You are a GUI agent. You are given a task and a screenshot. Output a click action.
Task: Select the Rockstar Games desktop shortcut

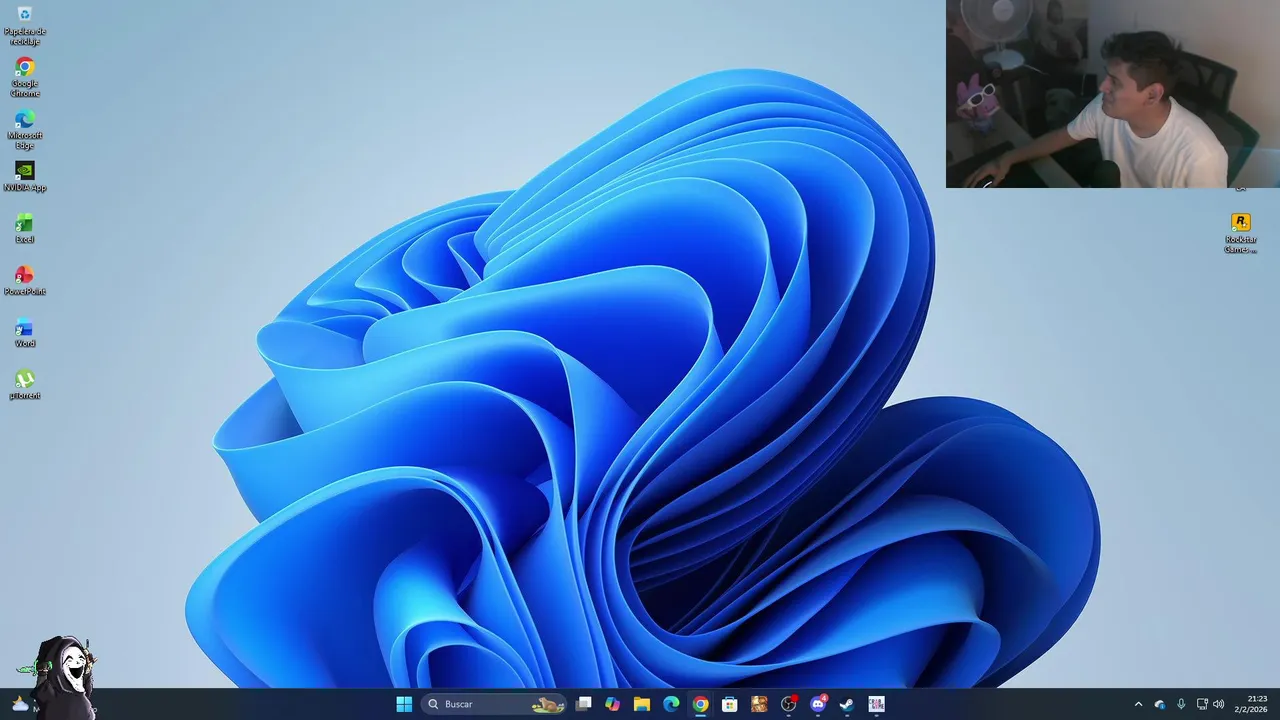click(x=1241, y=234)
